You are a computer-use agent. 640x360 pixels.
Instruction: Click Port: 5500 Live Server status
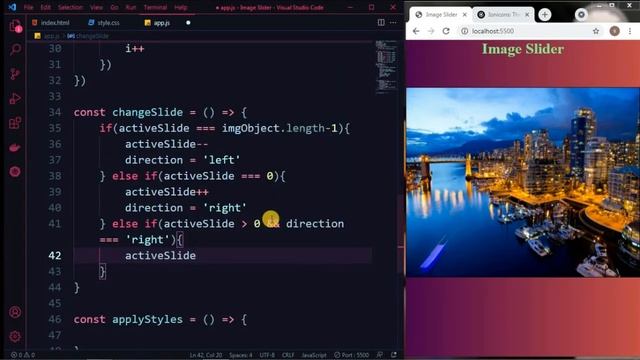point(351,355)
